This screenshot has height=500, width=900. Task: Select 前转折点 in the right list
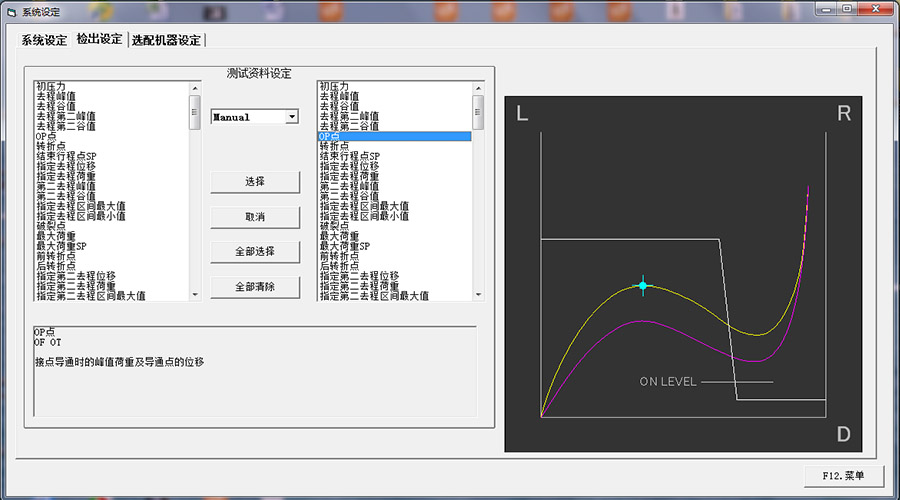tap(339, 256)
